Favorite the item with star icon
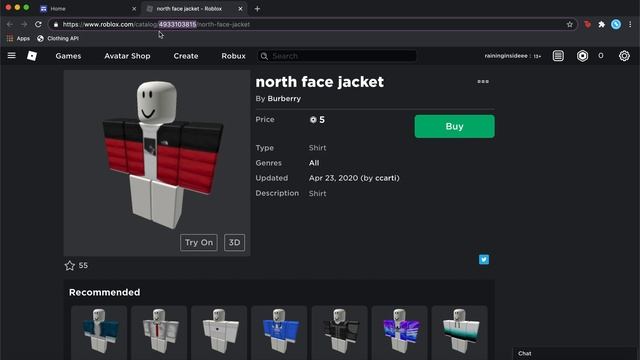 coord(70,266)
